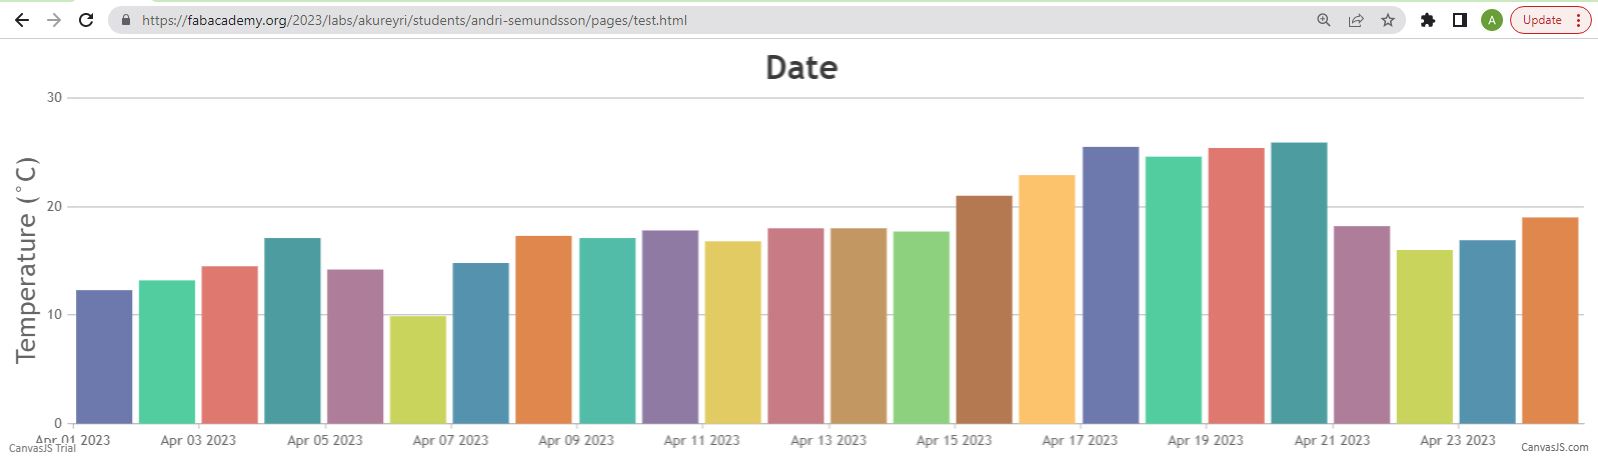1598x468 pixels.
Task: Open the zoom magnifier icon in address bar
Action: click(x=1324, y=20)
